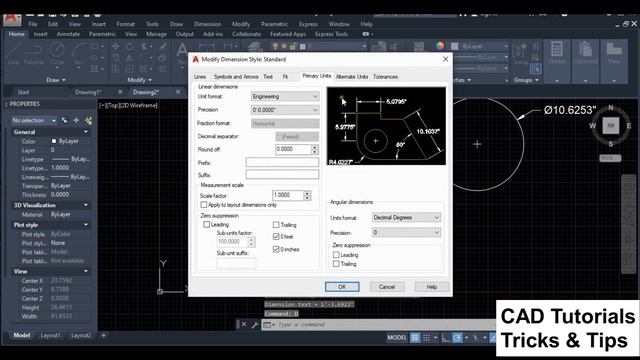This screenshot has width=640, height=360.
Task: Switch to the Fit tab
Action: 285,77
